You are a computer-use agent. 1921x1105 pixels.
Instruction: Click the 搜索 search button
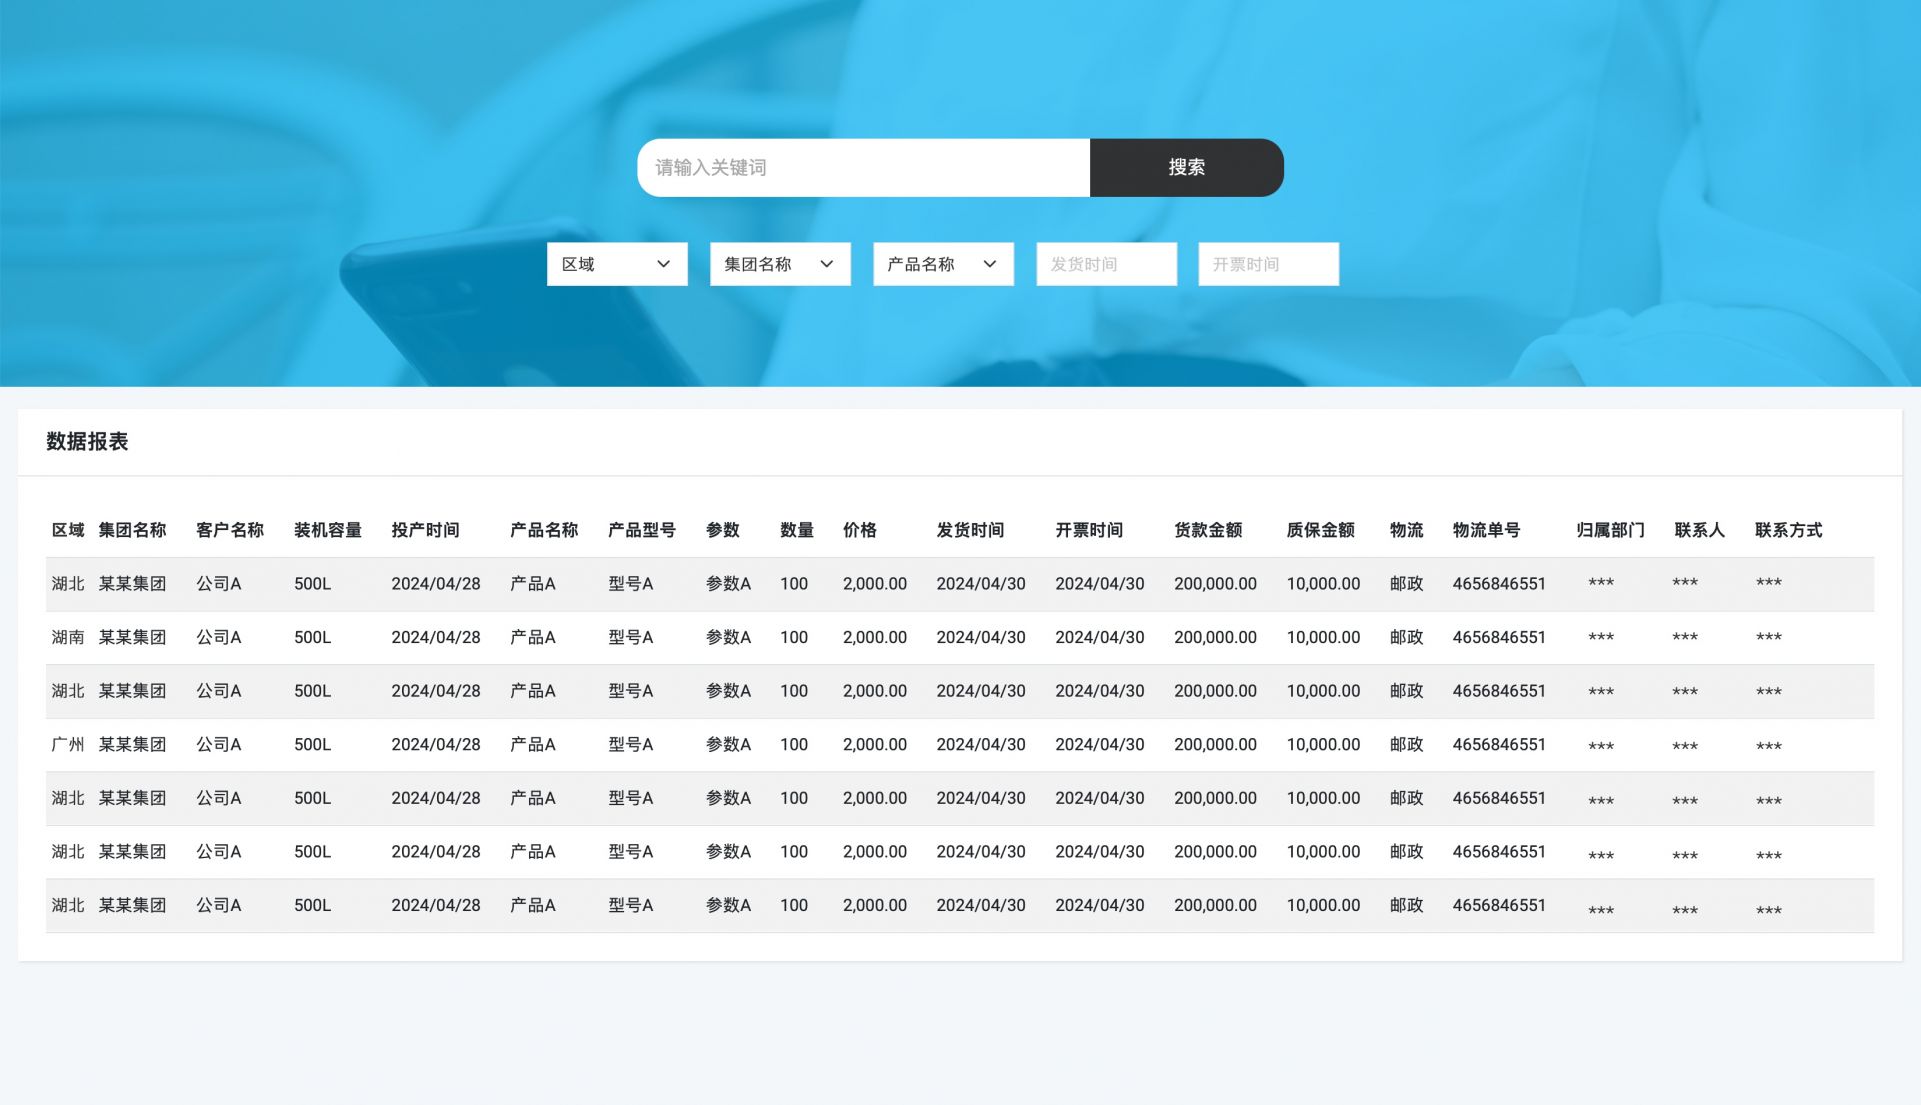click(x=1186, y=167)
